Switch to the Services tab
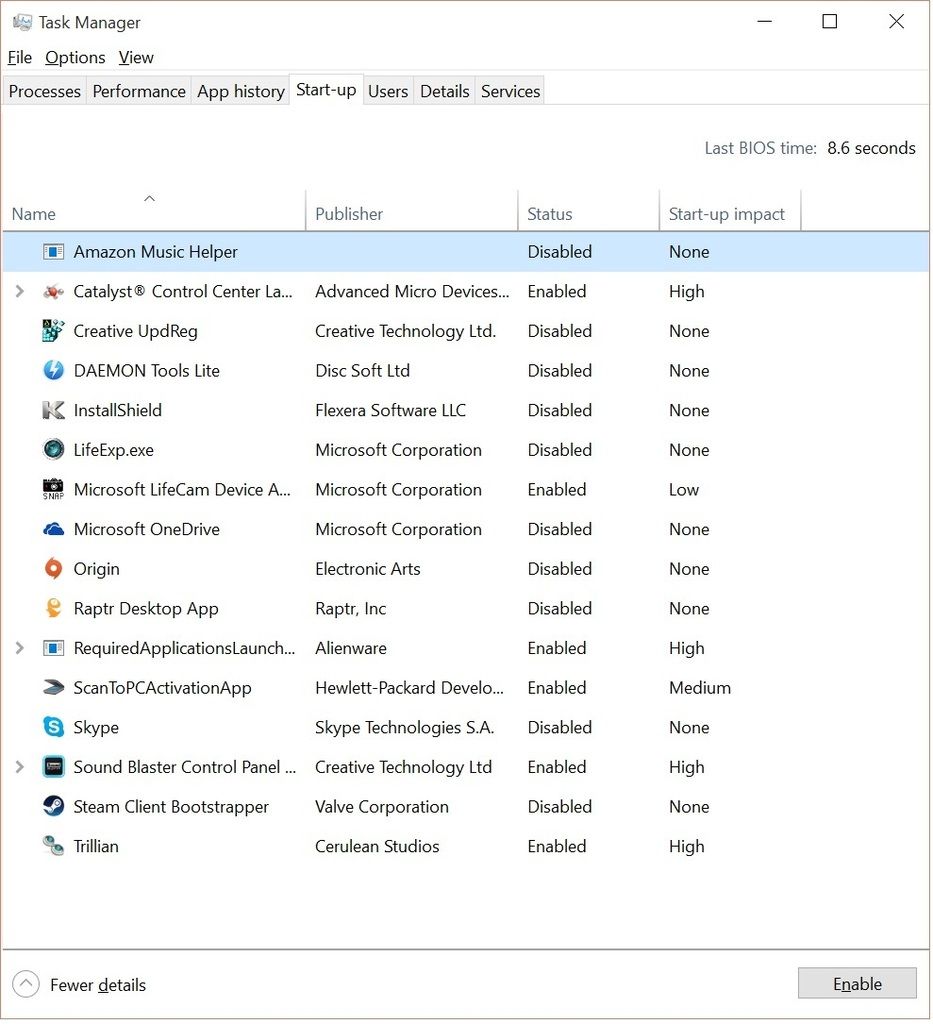Screen dimensions: 933x1024 [x=511, y=91]
